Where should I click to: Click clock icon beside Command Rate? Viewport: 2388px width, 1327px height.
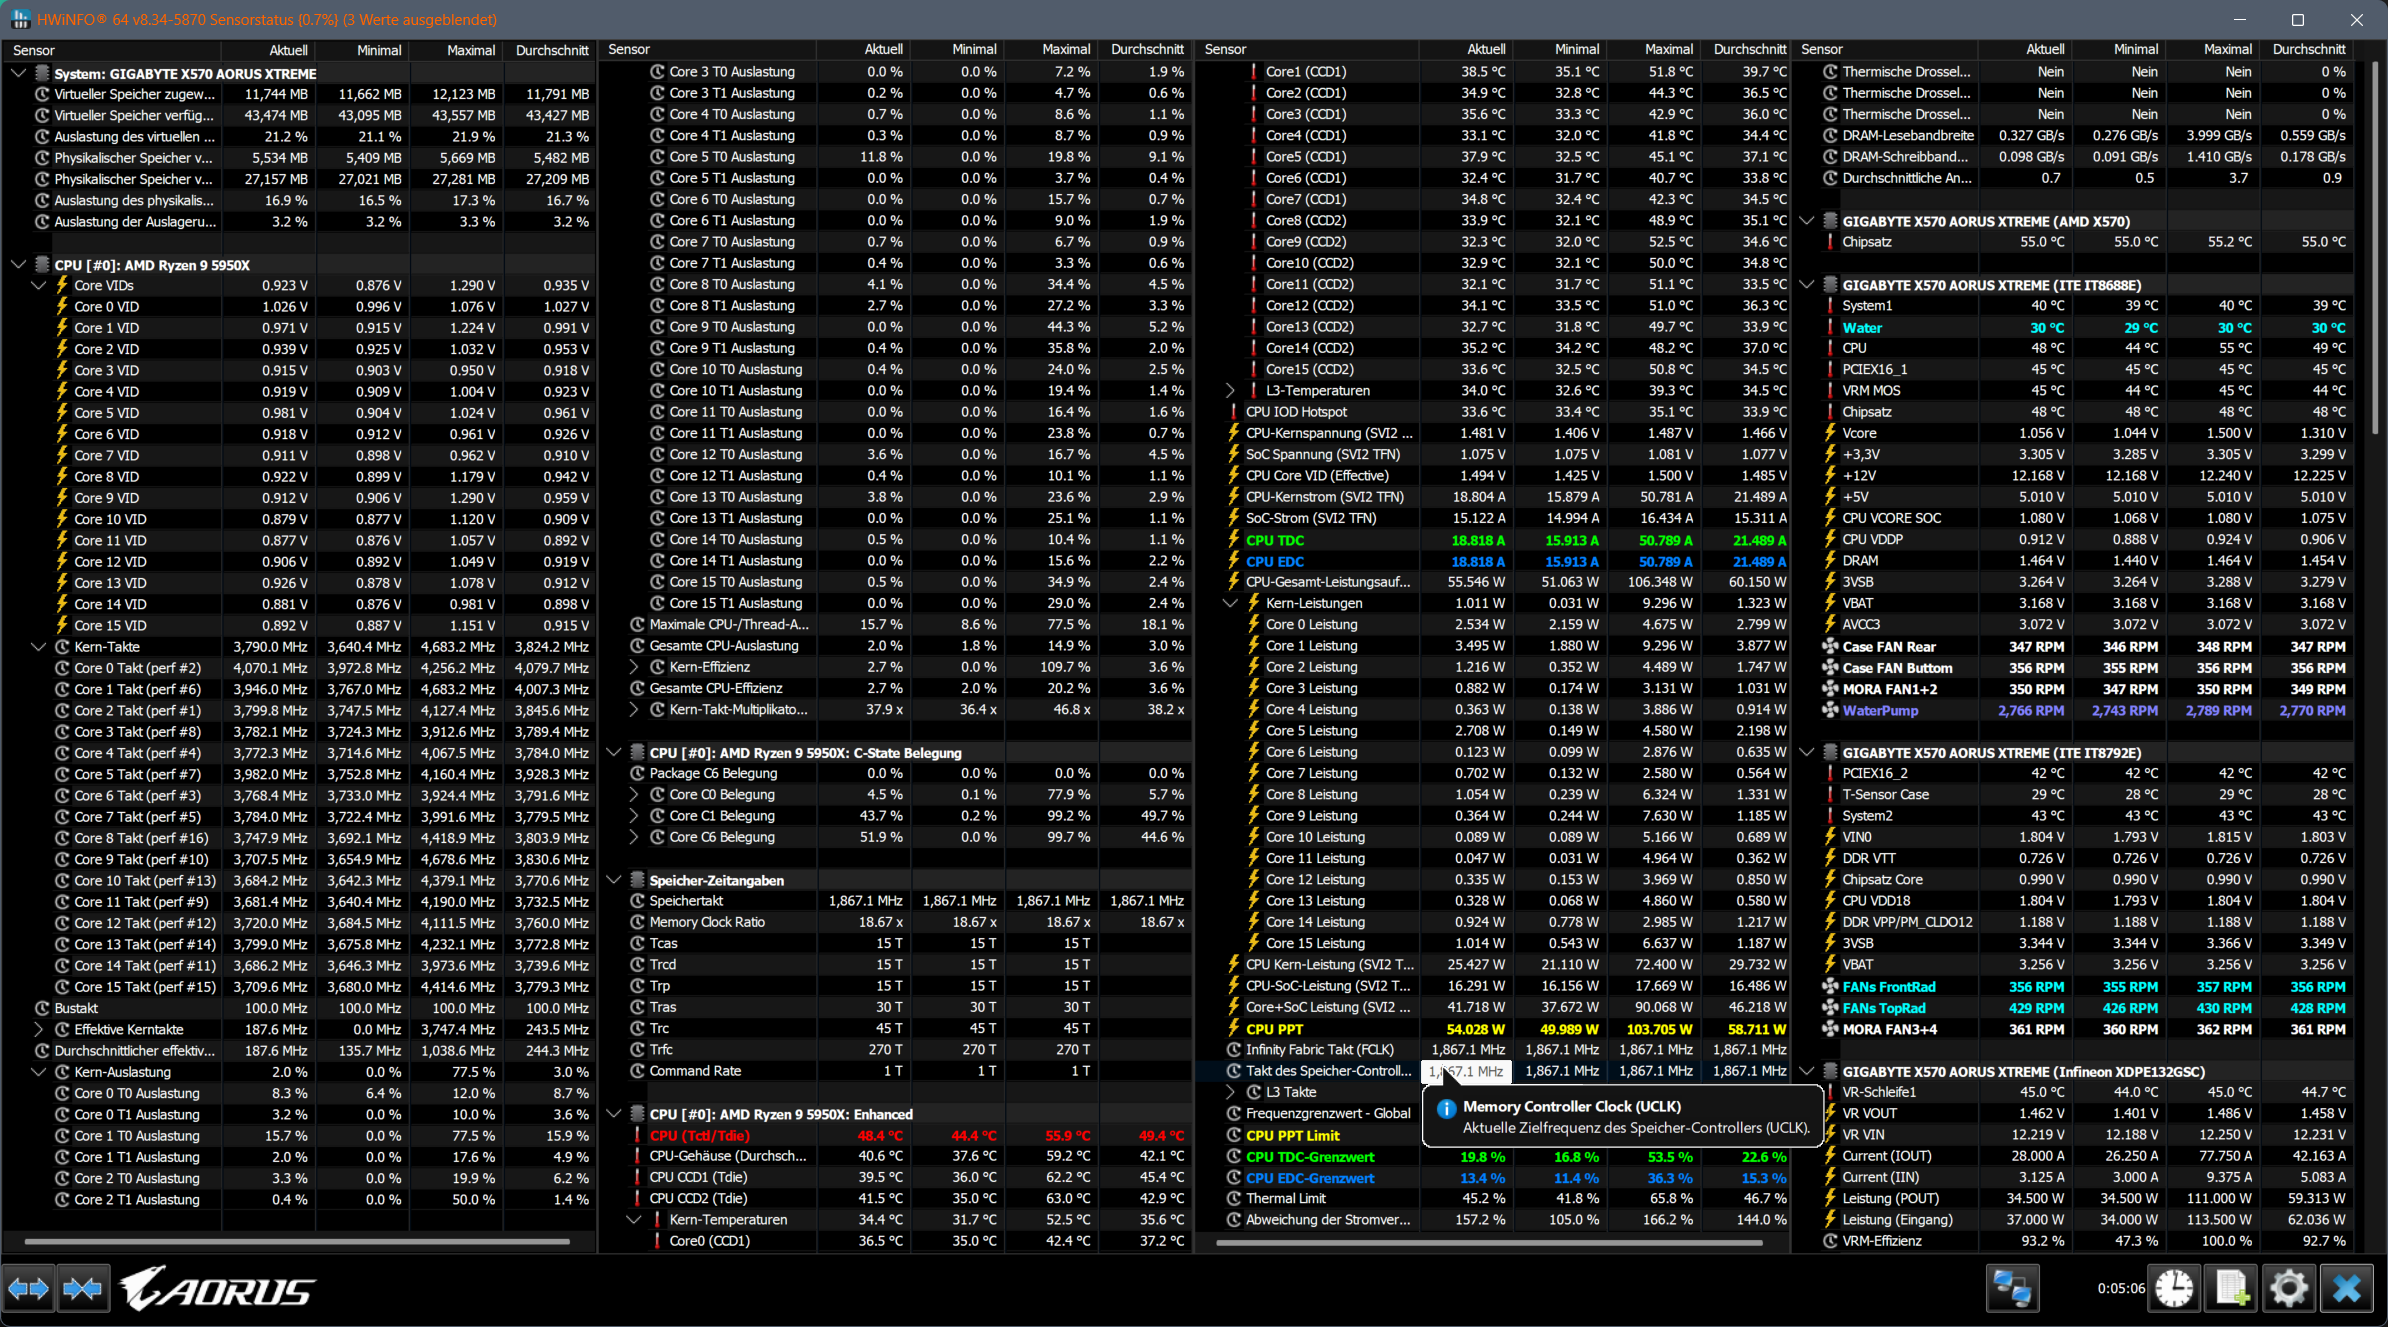(x=637, y=1071)
